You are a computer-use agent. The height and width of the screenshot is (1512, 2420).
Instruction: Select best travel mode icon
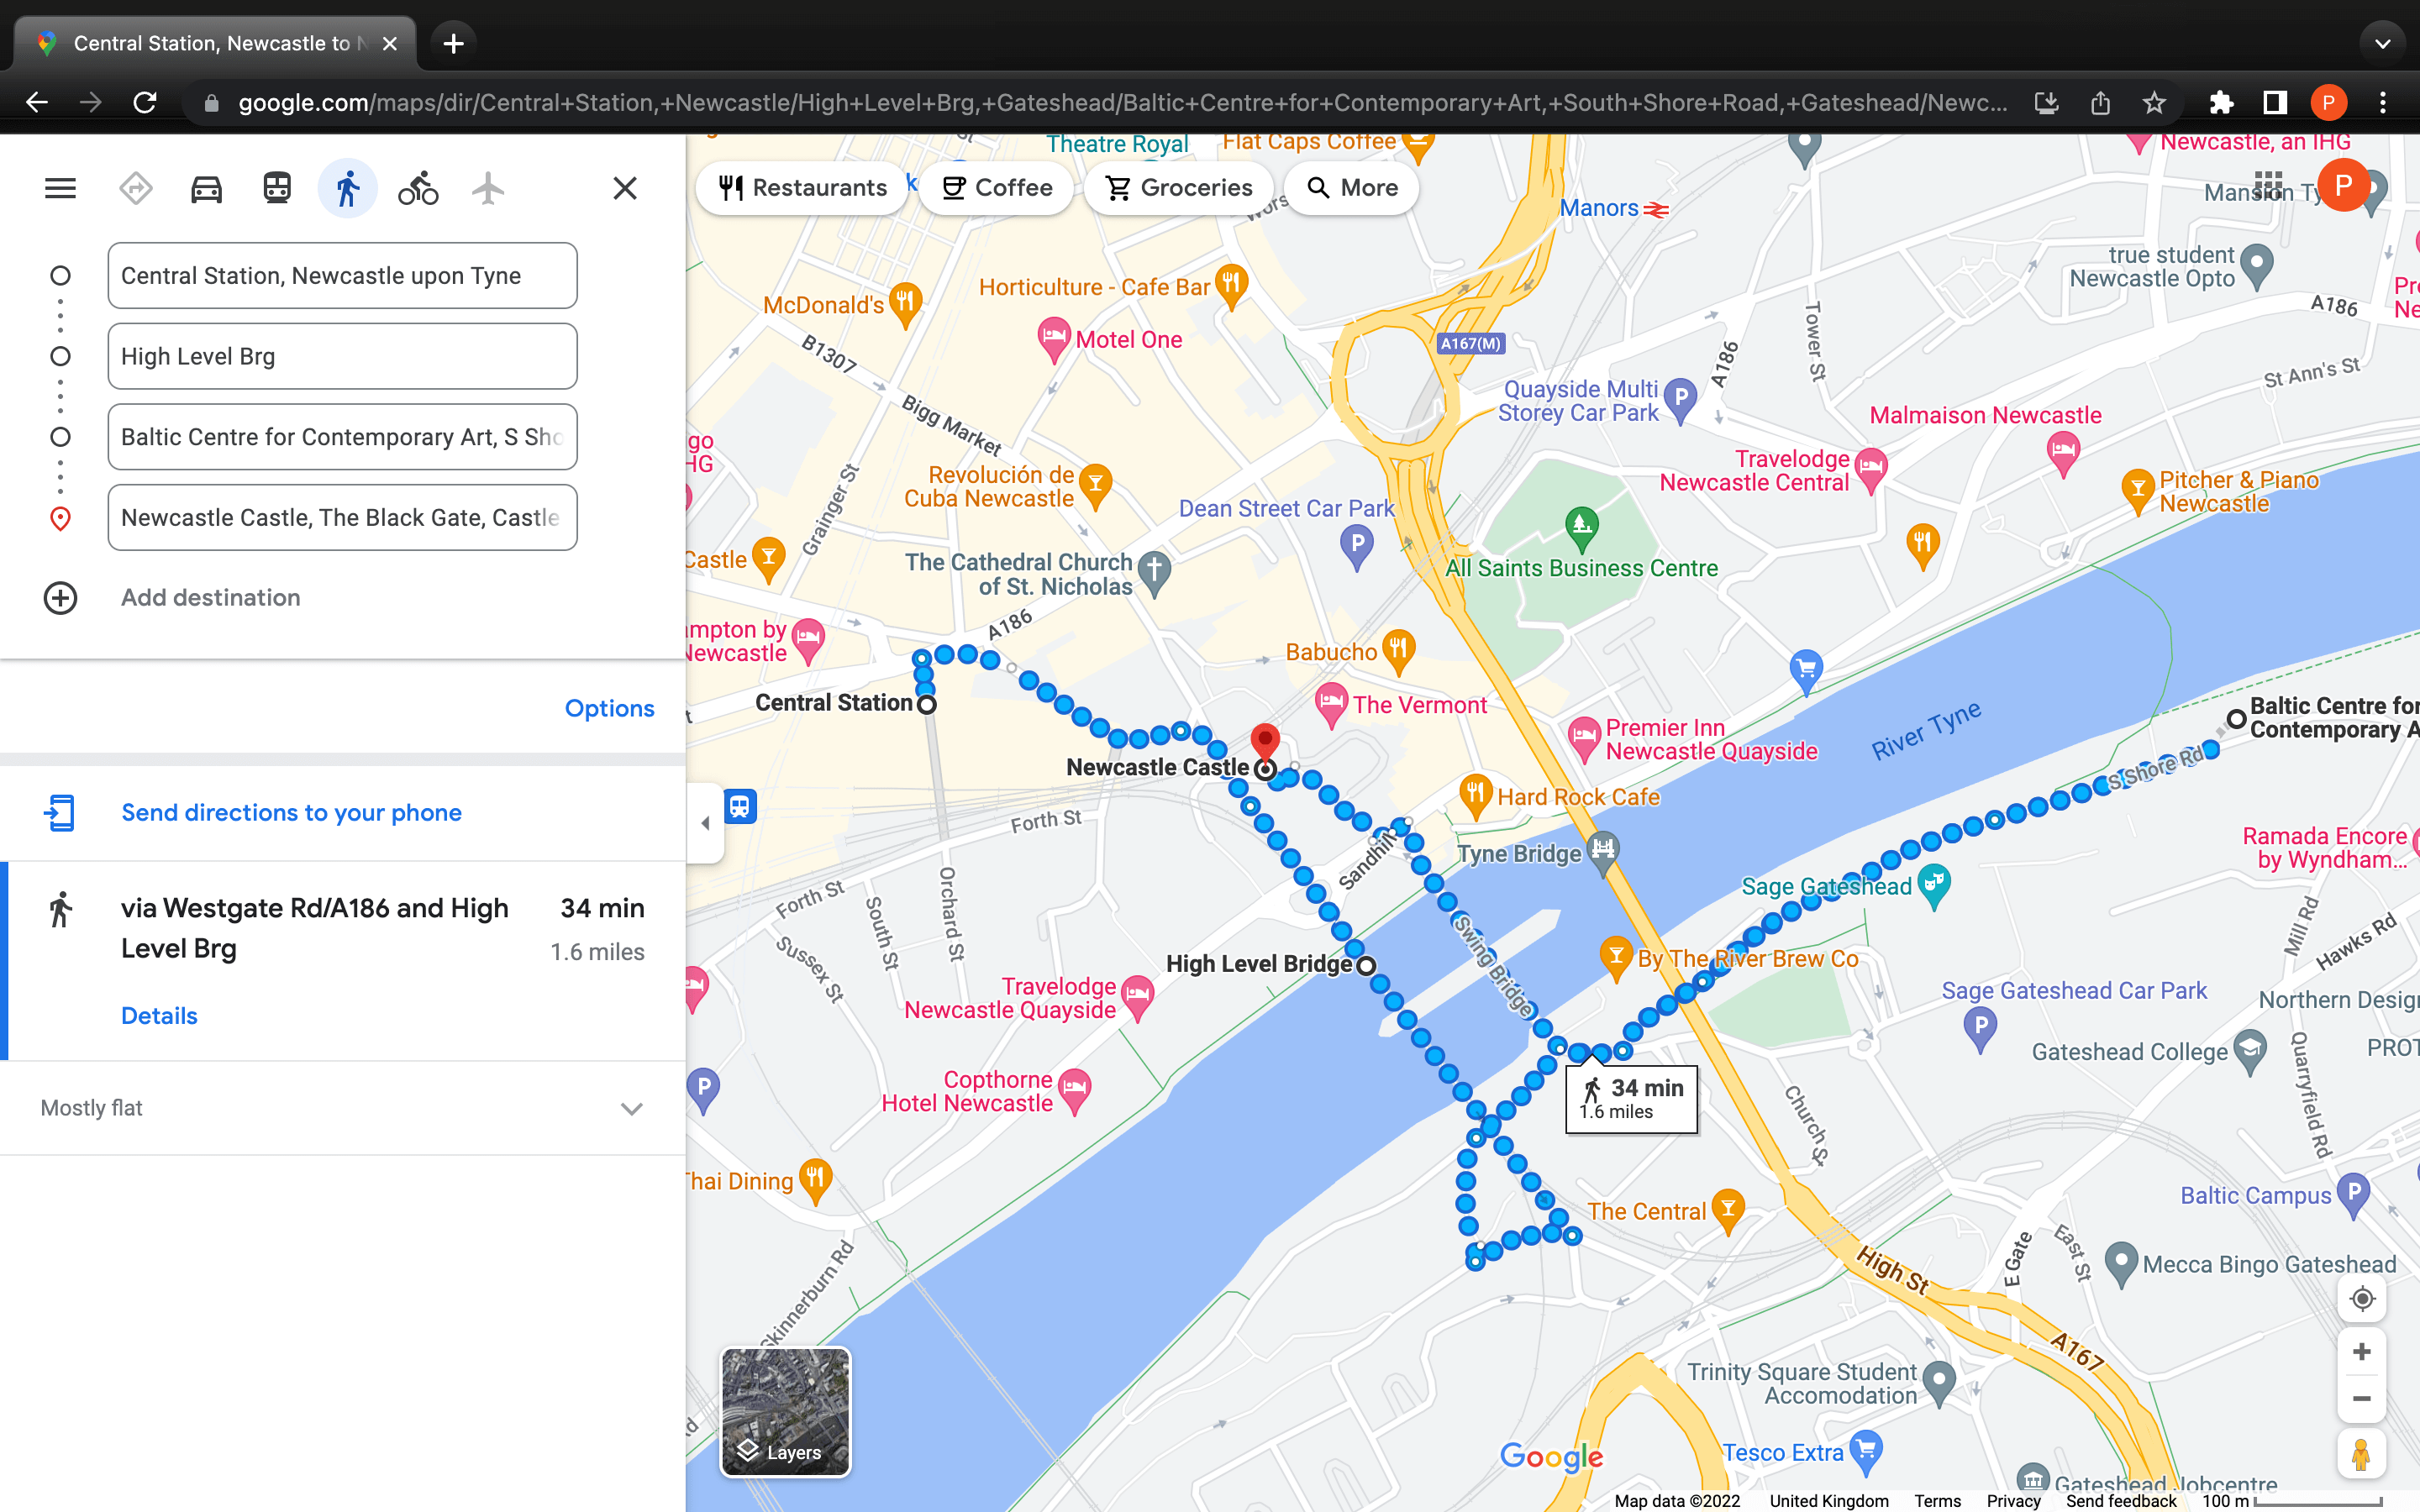click(x=136, y=188)
